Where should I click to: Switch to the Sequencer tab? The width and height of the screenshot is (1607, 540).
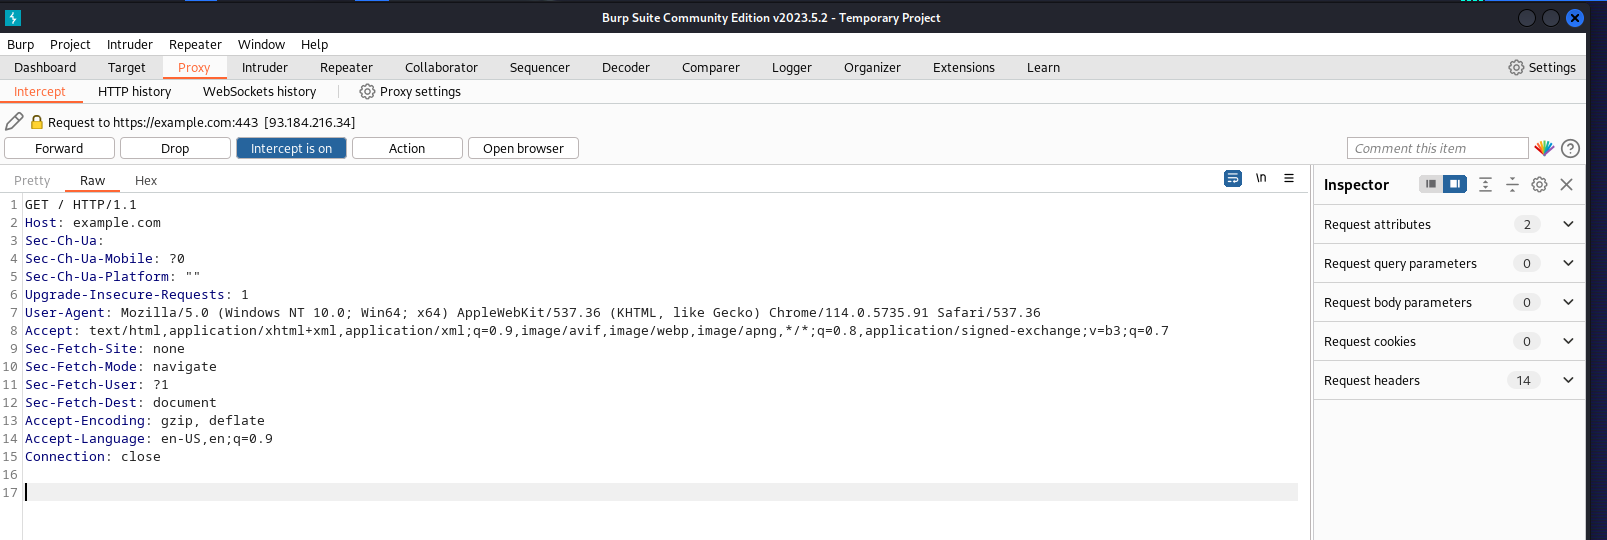[x=540, y=67]
